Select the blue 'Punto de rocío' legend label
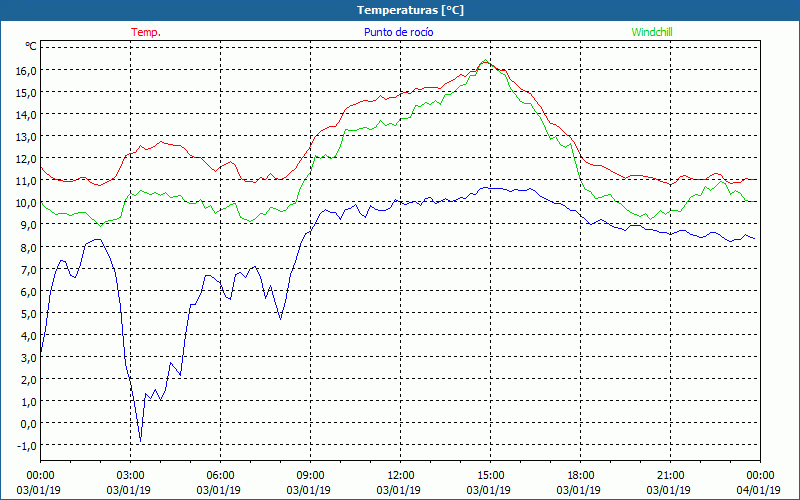 click(398, 32)
